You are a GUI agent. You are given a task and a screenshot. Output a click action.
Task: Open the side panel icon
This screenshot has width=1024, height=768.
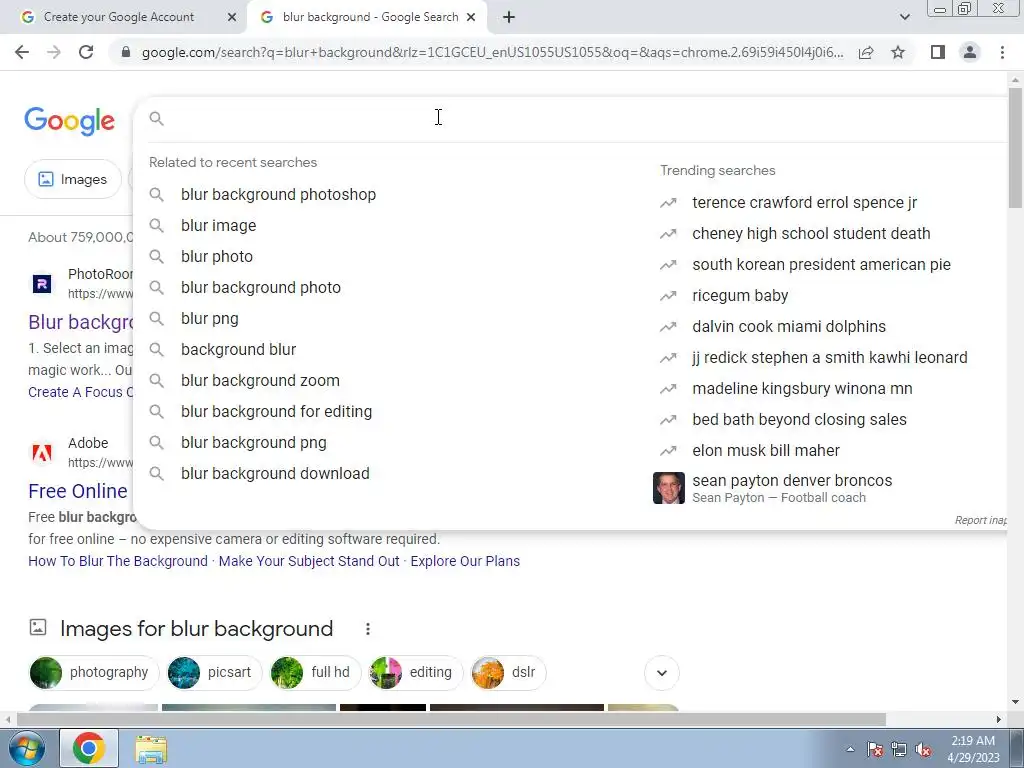click(938, 52)
